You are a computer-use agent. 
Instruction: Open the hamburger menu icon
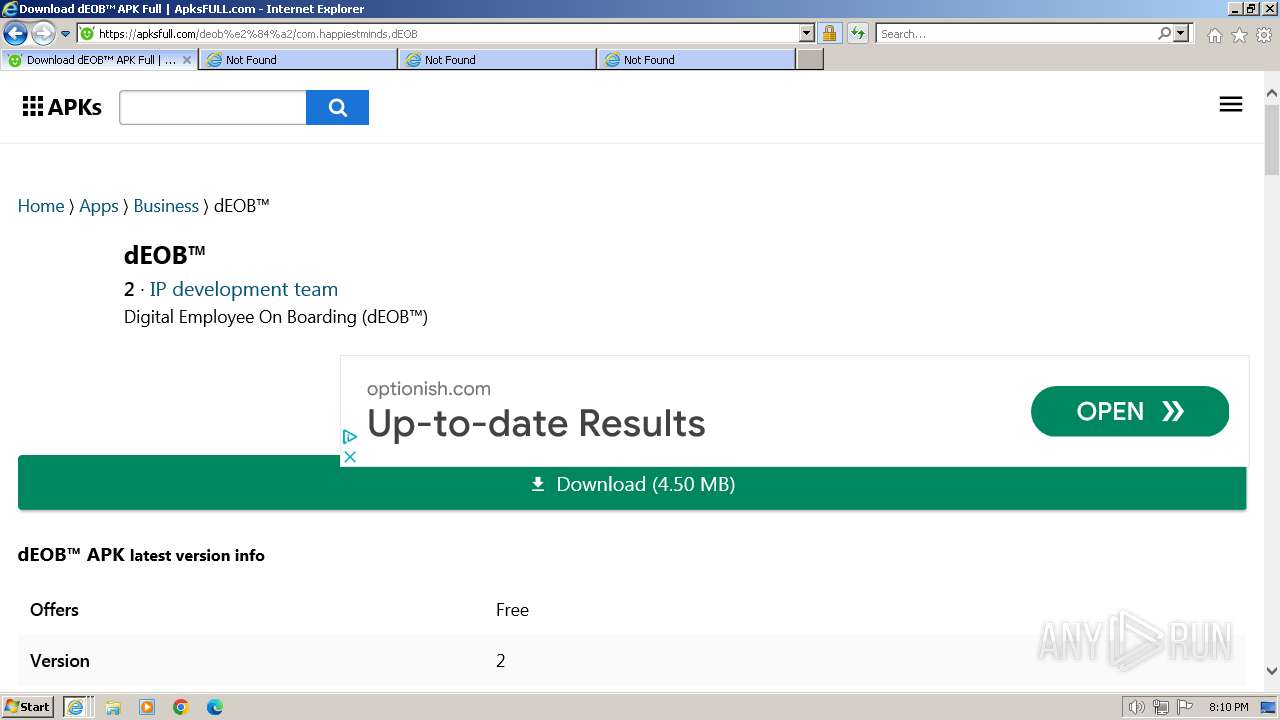(1231, 104)
